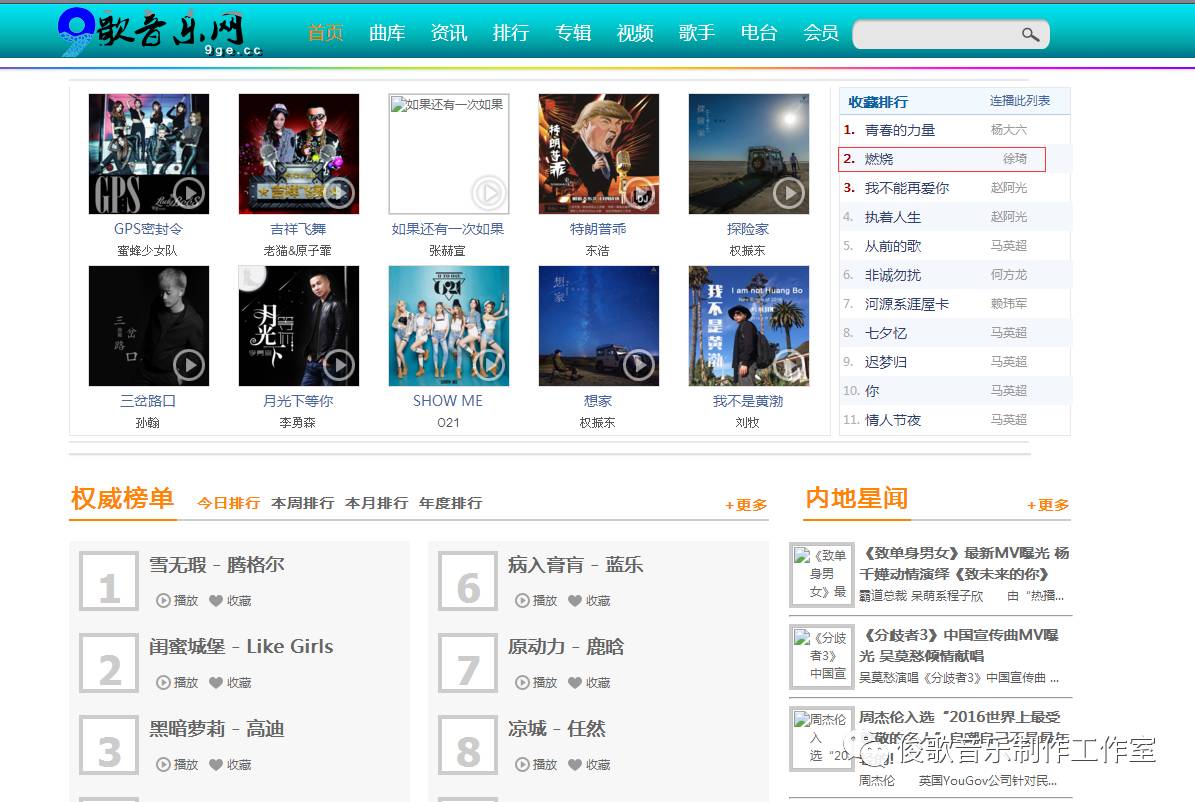
Task: Switch to the 年度排行 tab
Action: pyautogui.click(x=450, y=503)
